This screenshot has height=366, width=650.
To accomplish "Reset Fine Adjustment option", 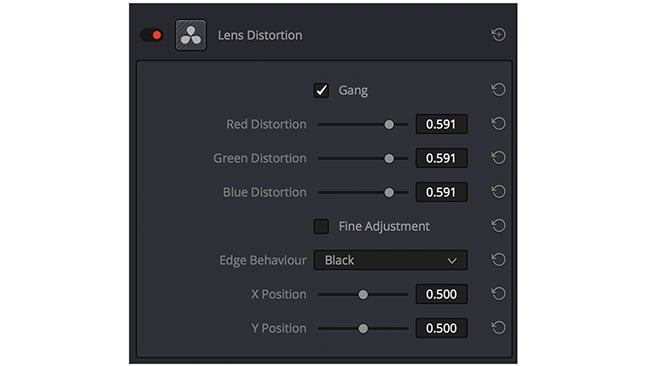I will (x=498, y=225).
